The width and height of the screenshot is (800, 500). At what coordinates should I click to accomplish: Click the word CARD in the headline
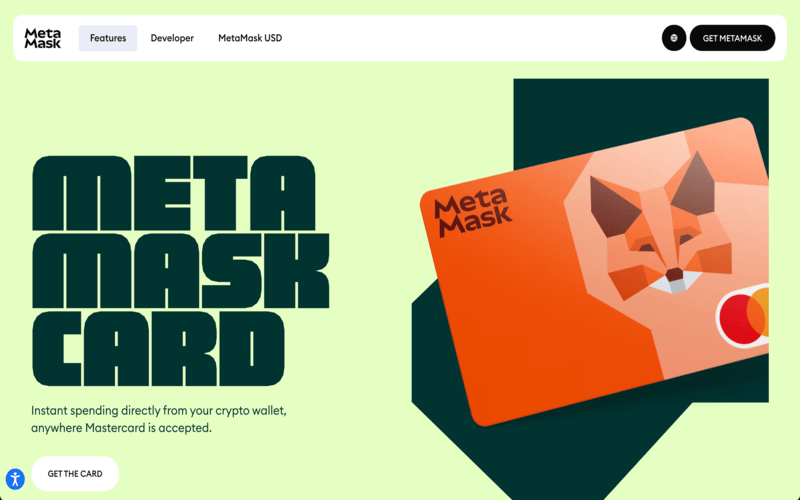[x=158, y=349]
